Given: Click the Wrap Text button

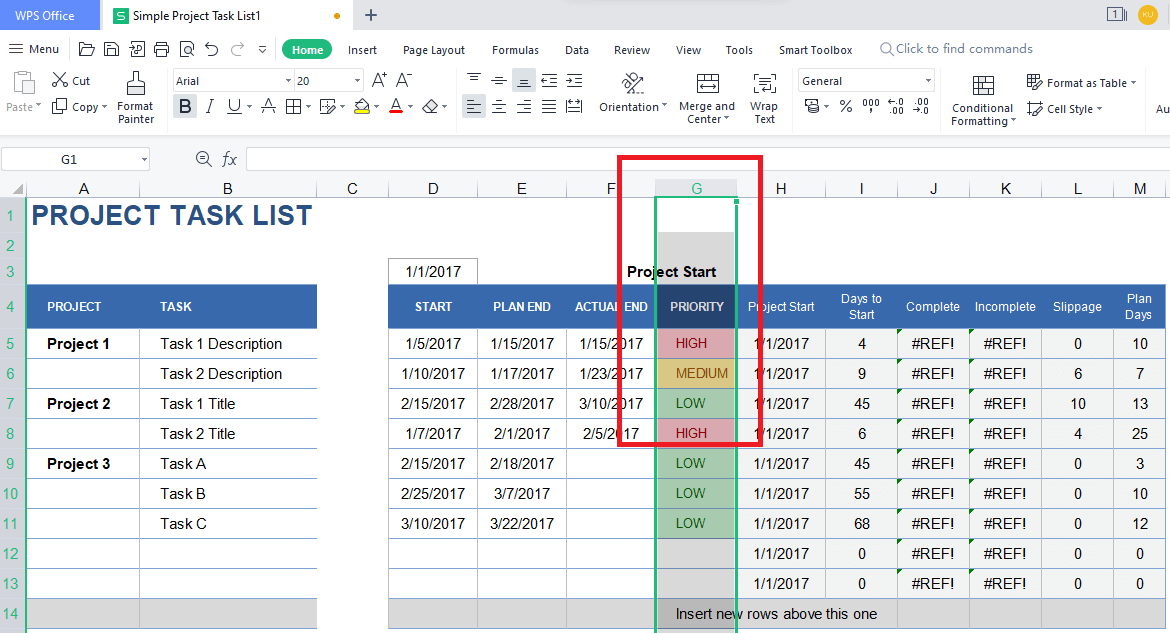Looking at the screenshot, I should [x=764, y=98].
